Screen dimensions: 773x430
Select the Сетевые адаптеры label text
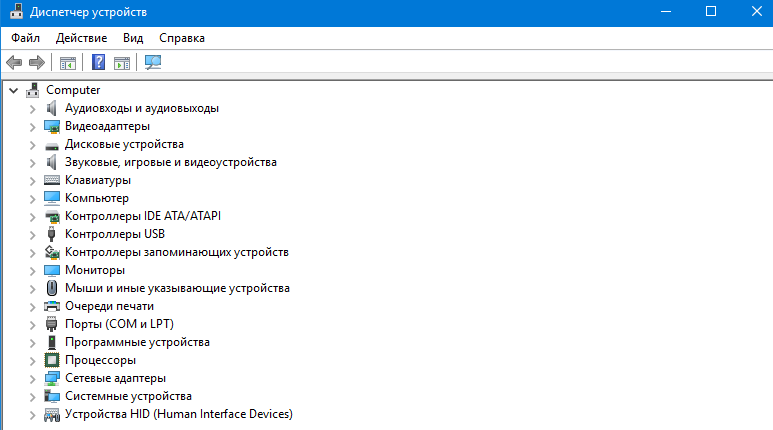[x=115, y=378]
